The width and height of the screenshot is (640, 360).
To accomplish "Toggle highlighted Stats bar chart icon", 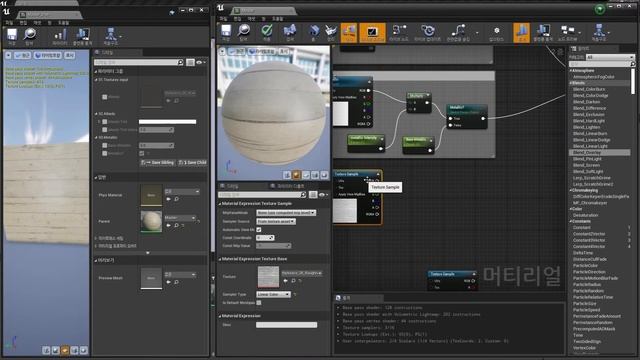I will click(521, 33).
